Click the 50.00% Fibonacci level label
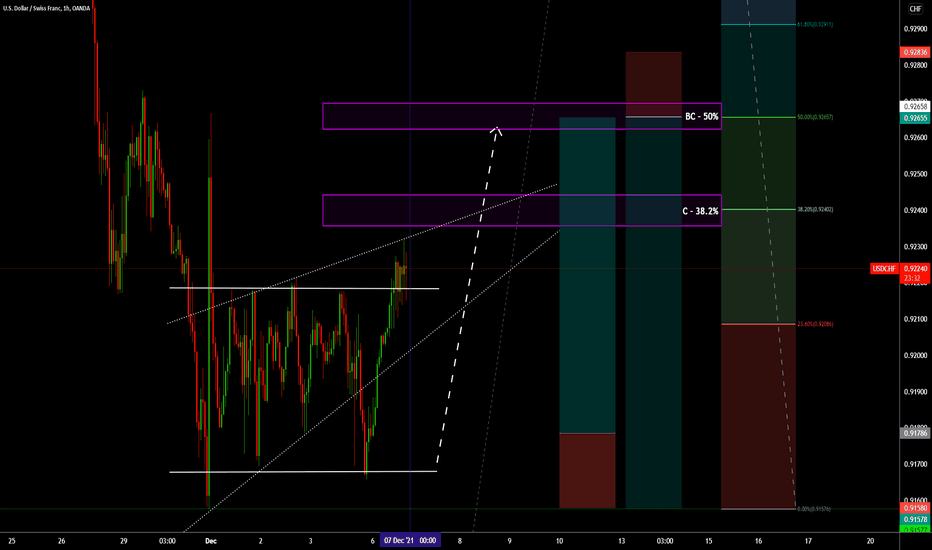 [815, 117]
